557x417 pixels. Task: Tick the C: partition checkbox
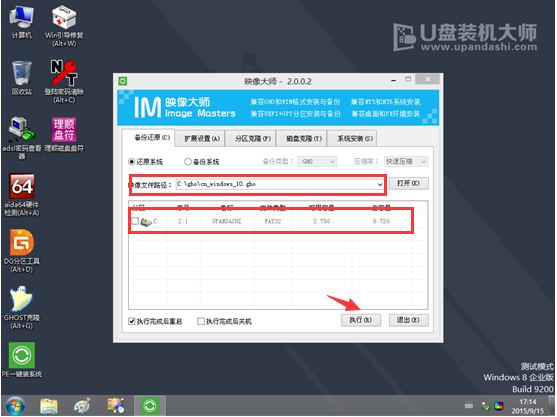tap(135, 221)
